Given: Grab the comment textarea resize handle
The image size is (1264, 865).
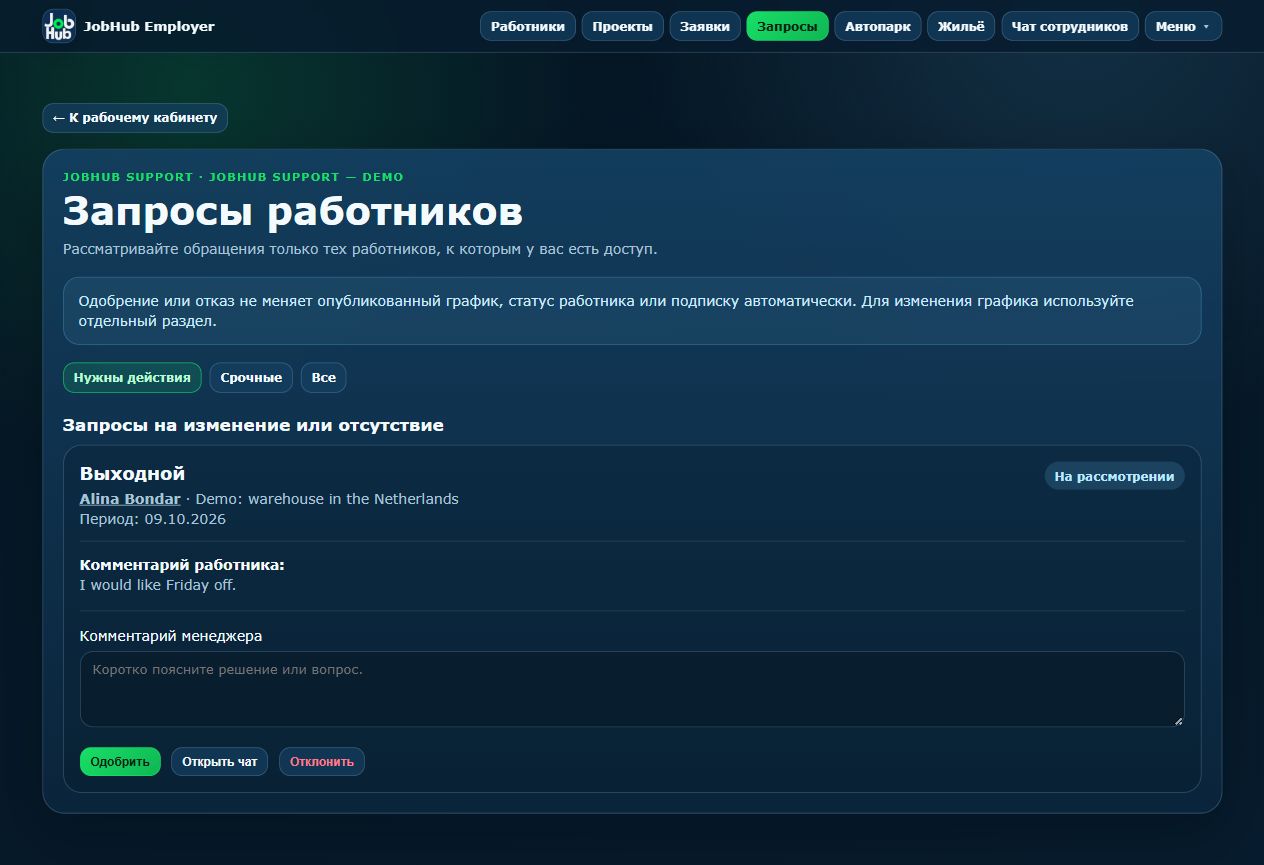Looking at the screenshot, I should point(1177,719).
